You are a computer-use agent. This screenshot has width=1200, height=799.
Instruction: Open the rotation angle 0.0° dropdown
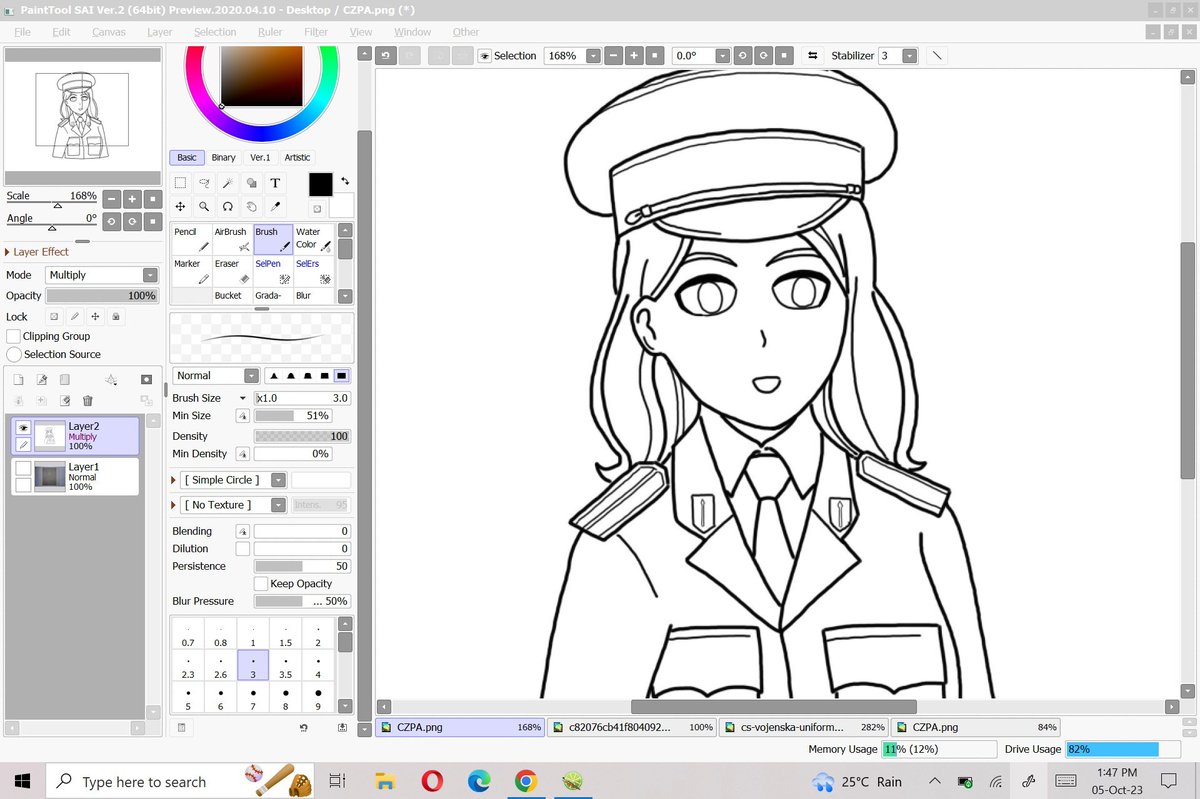[721, 56]
